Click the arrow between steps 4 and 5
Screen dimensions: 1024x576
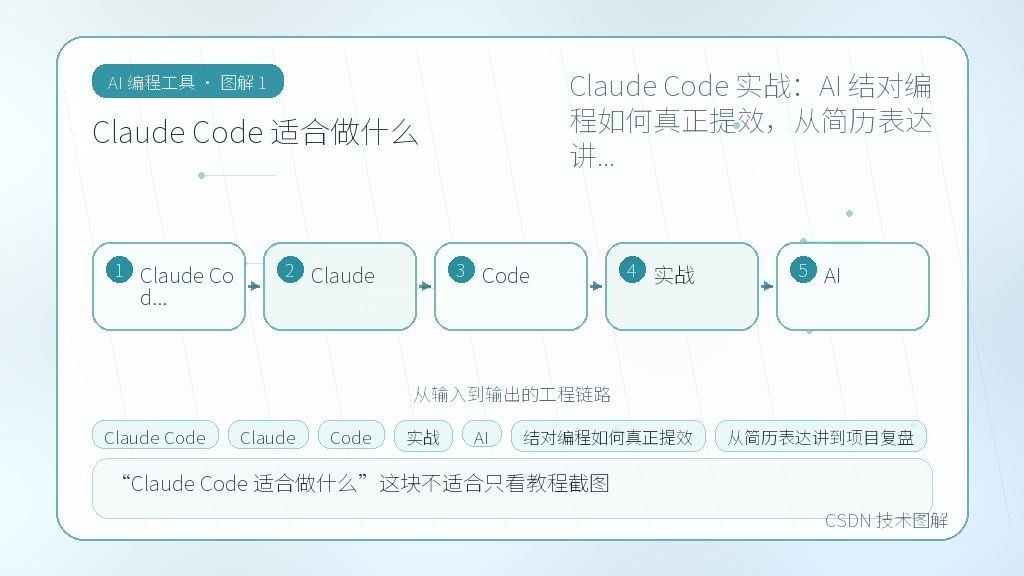click(768, 286)
